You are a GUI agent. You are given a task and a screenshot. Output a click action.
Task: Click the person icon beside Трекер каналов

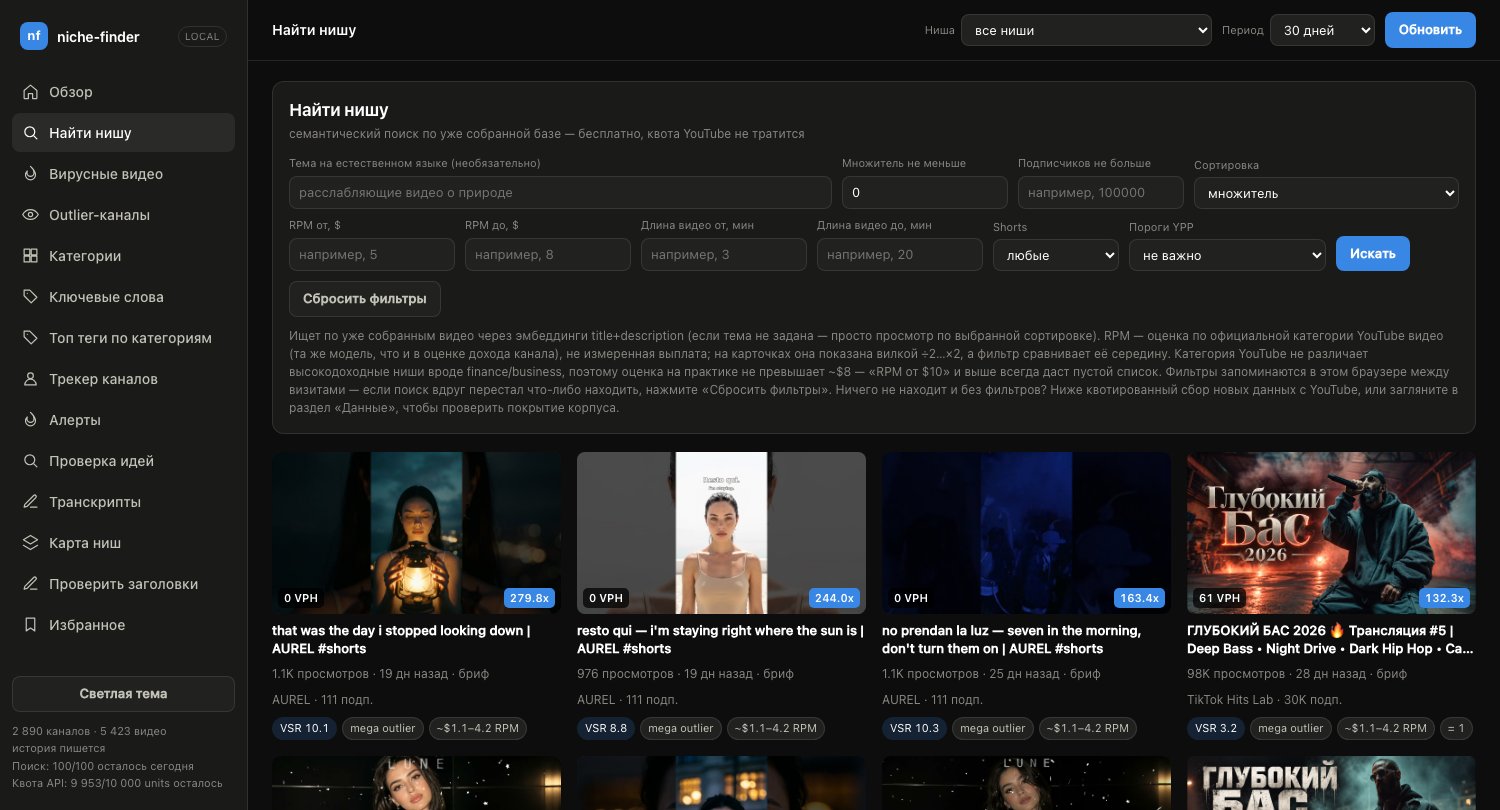30,379
